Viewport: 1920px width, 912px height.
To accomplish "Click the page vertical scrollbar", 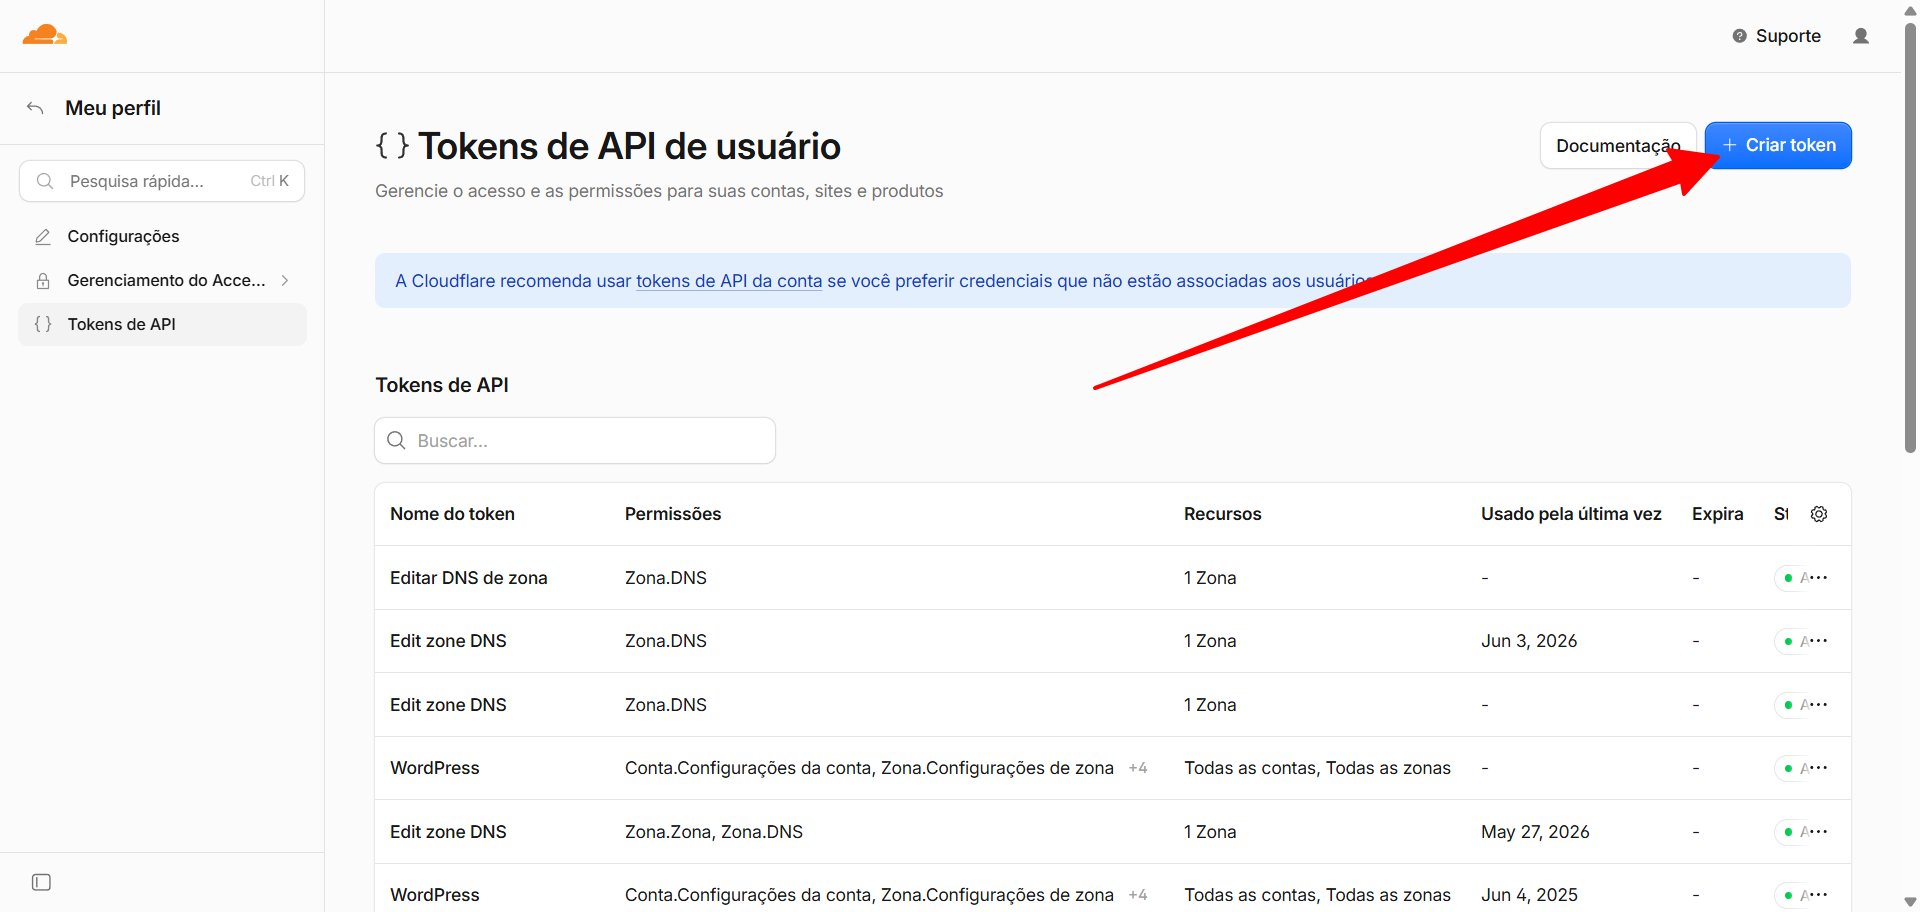I will 1910,238.
